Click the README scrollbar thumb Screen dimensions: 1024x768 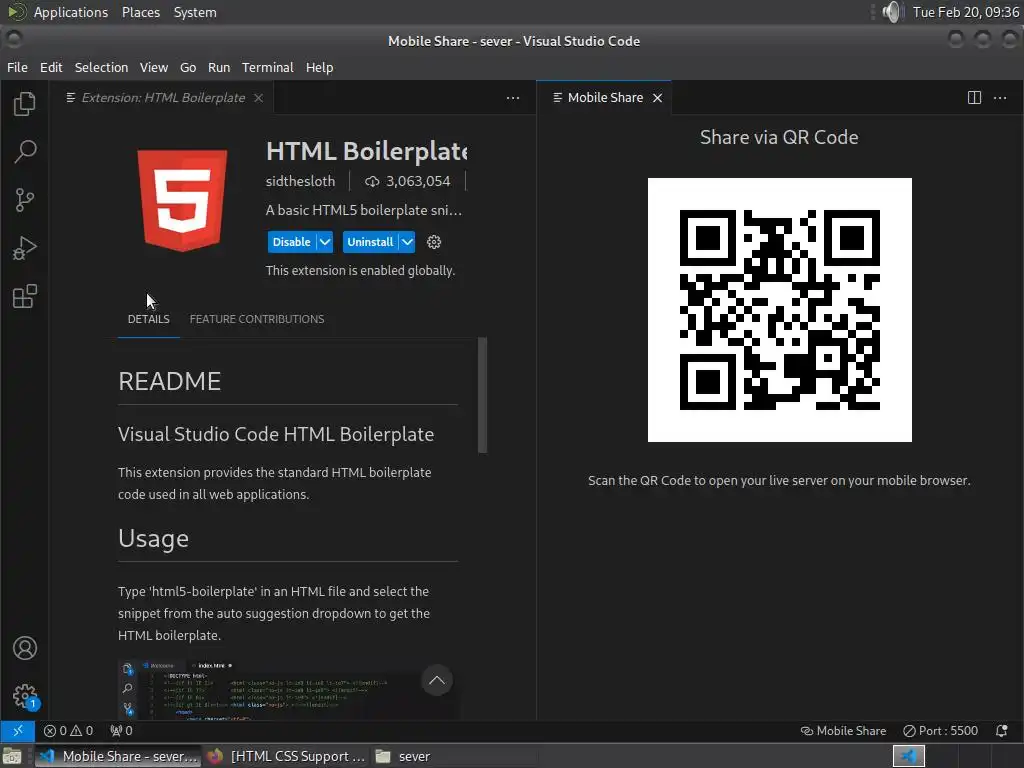point(483,394)
